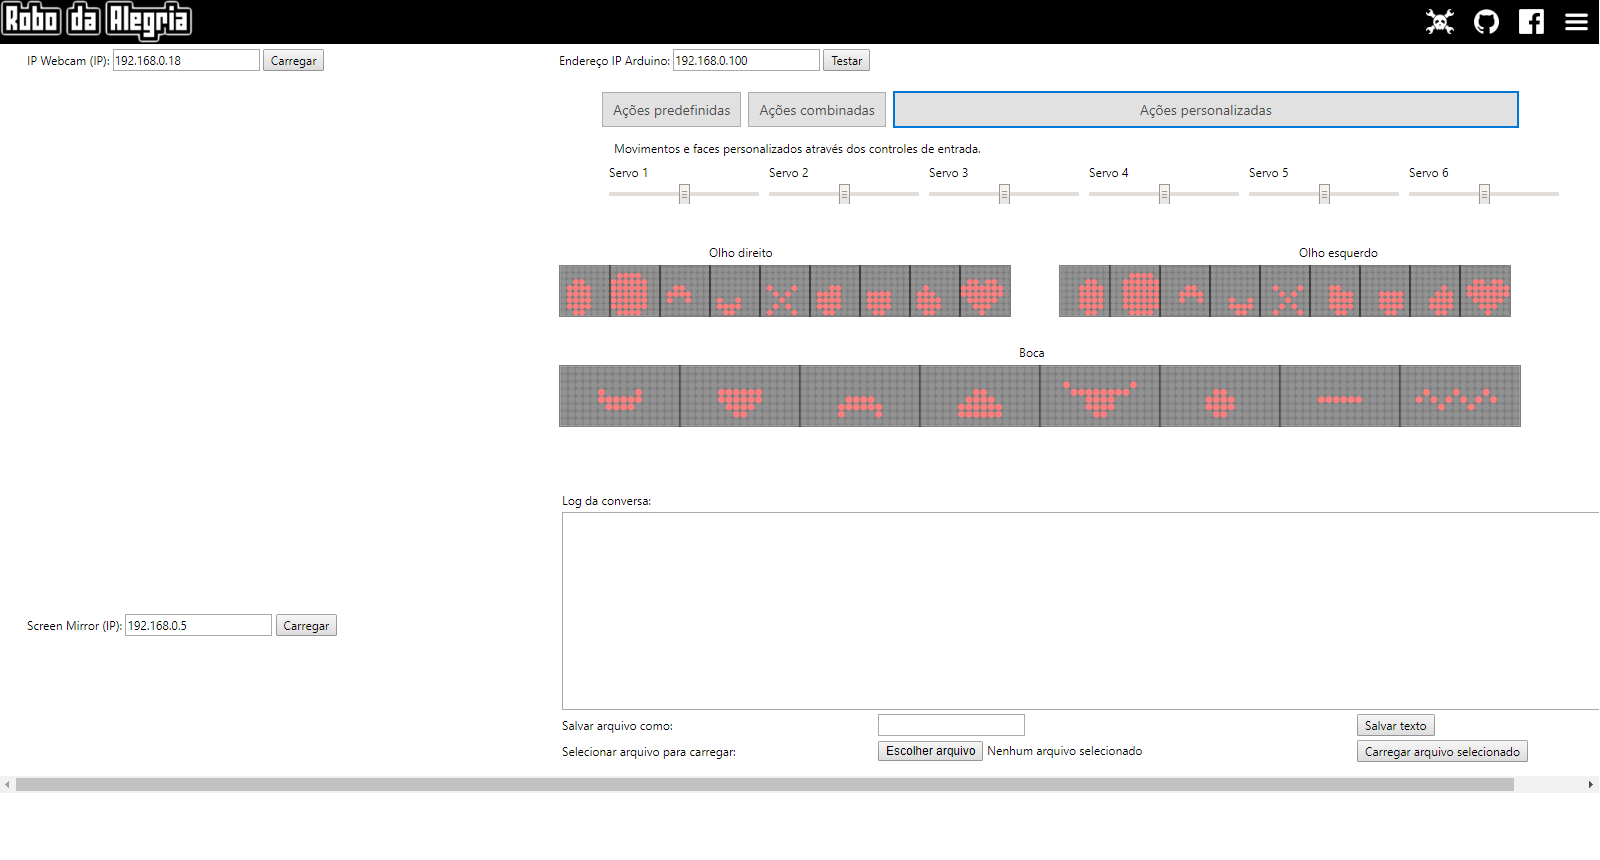
Task: Select the X-shaped eye for Olho direito
Action: coord(785,291)
